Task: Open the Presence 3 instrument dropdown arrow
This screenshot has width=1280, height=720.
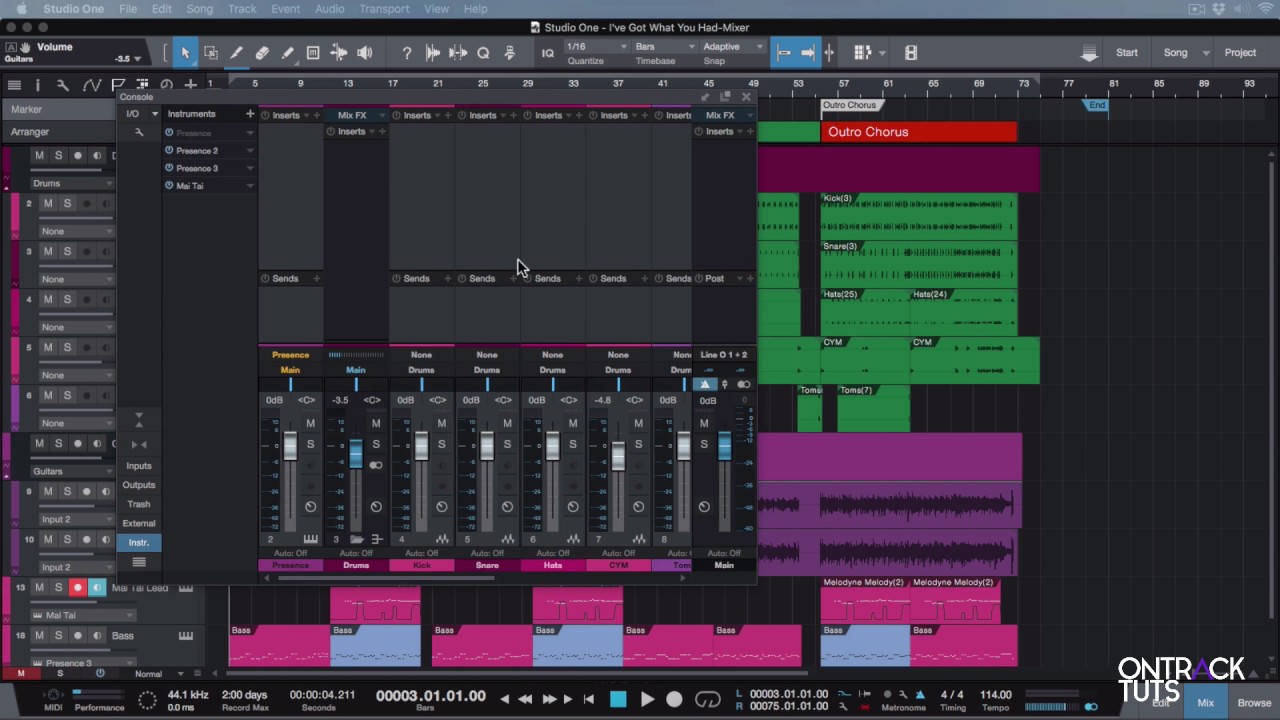Action: [x=250, y=168]
